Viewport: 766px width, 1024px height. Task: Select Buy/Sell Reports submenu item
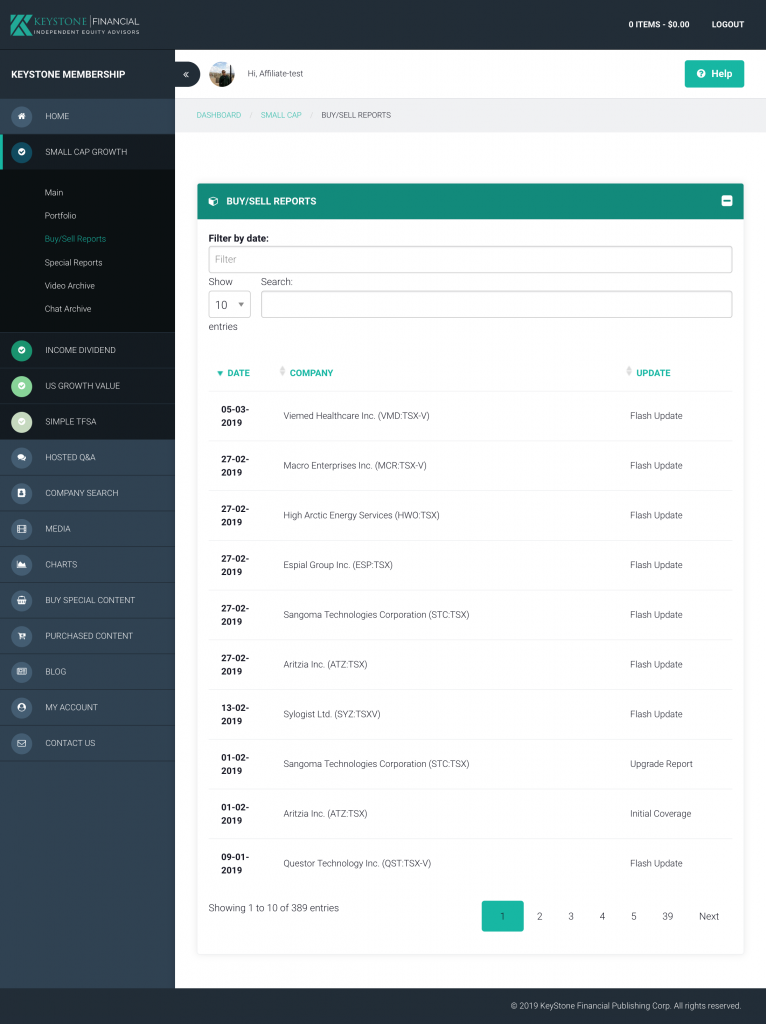pyautogui.click(x=75, y=239)
